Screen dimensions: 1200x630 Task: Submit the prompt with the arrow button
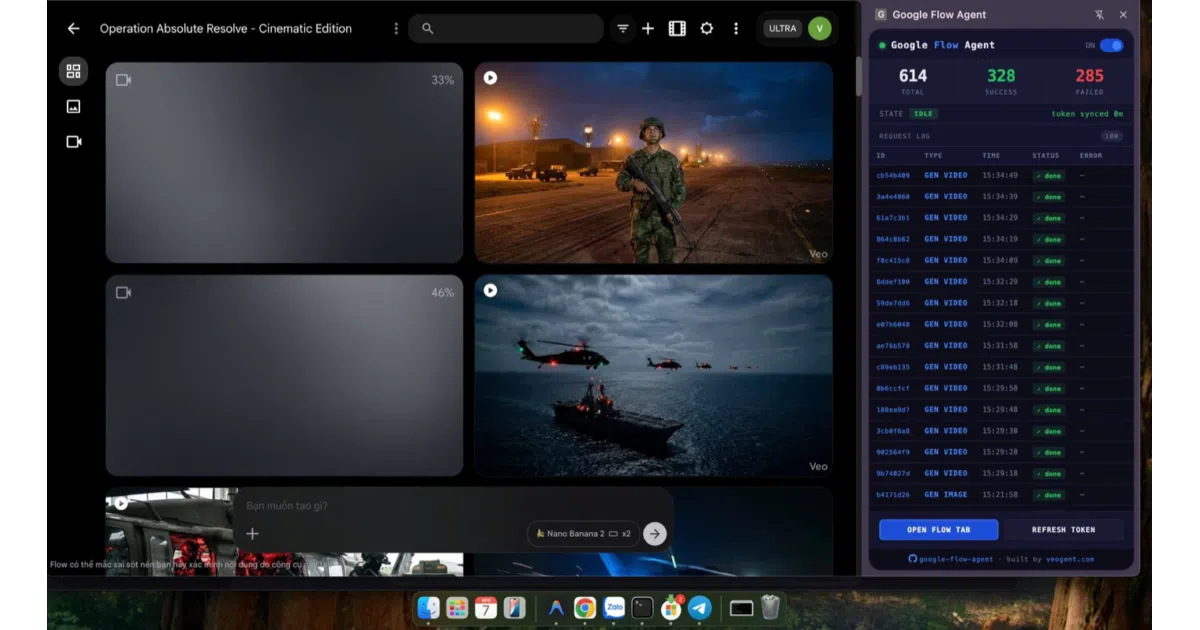[655, 534]
